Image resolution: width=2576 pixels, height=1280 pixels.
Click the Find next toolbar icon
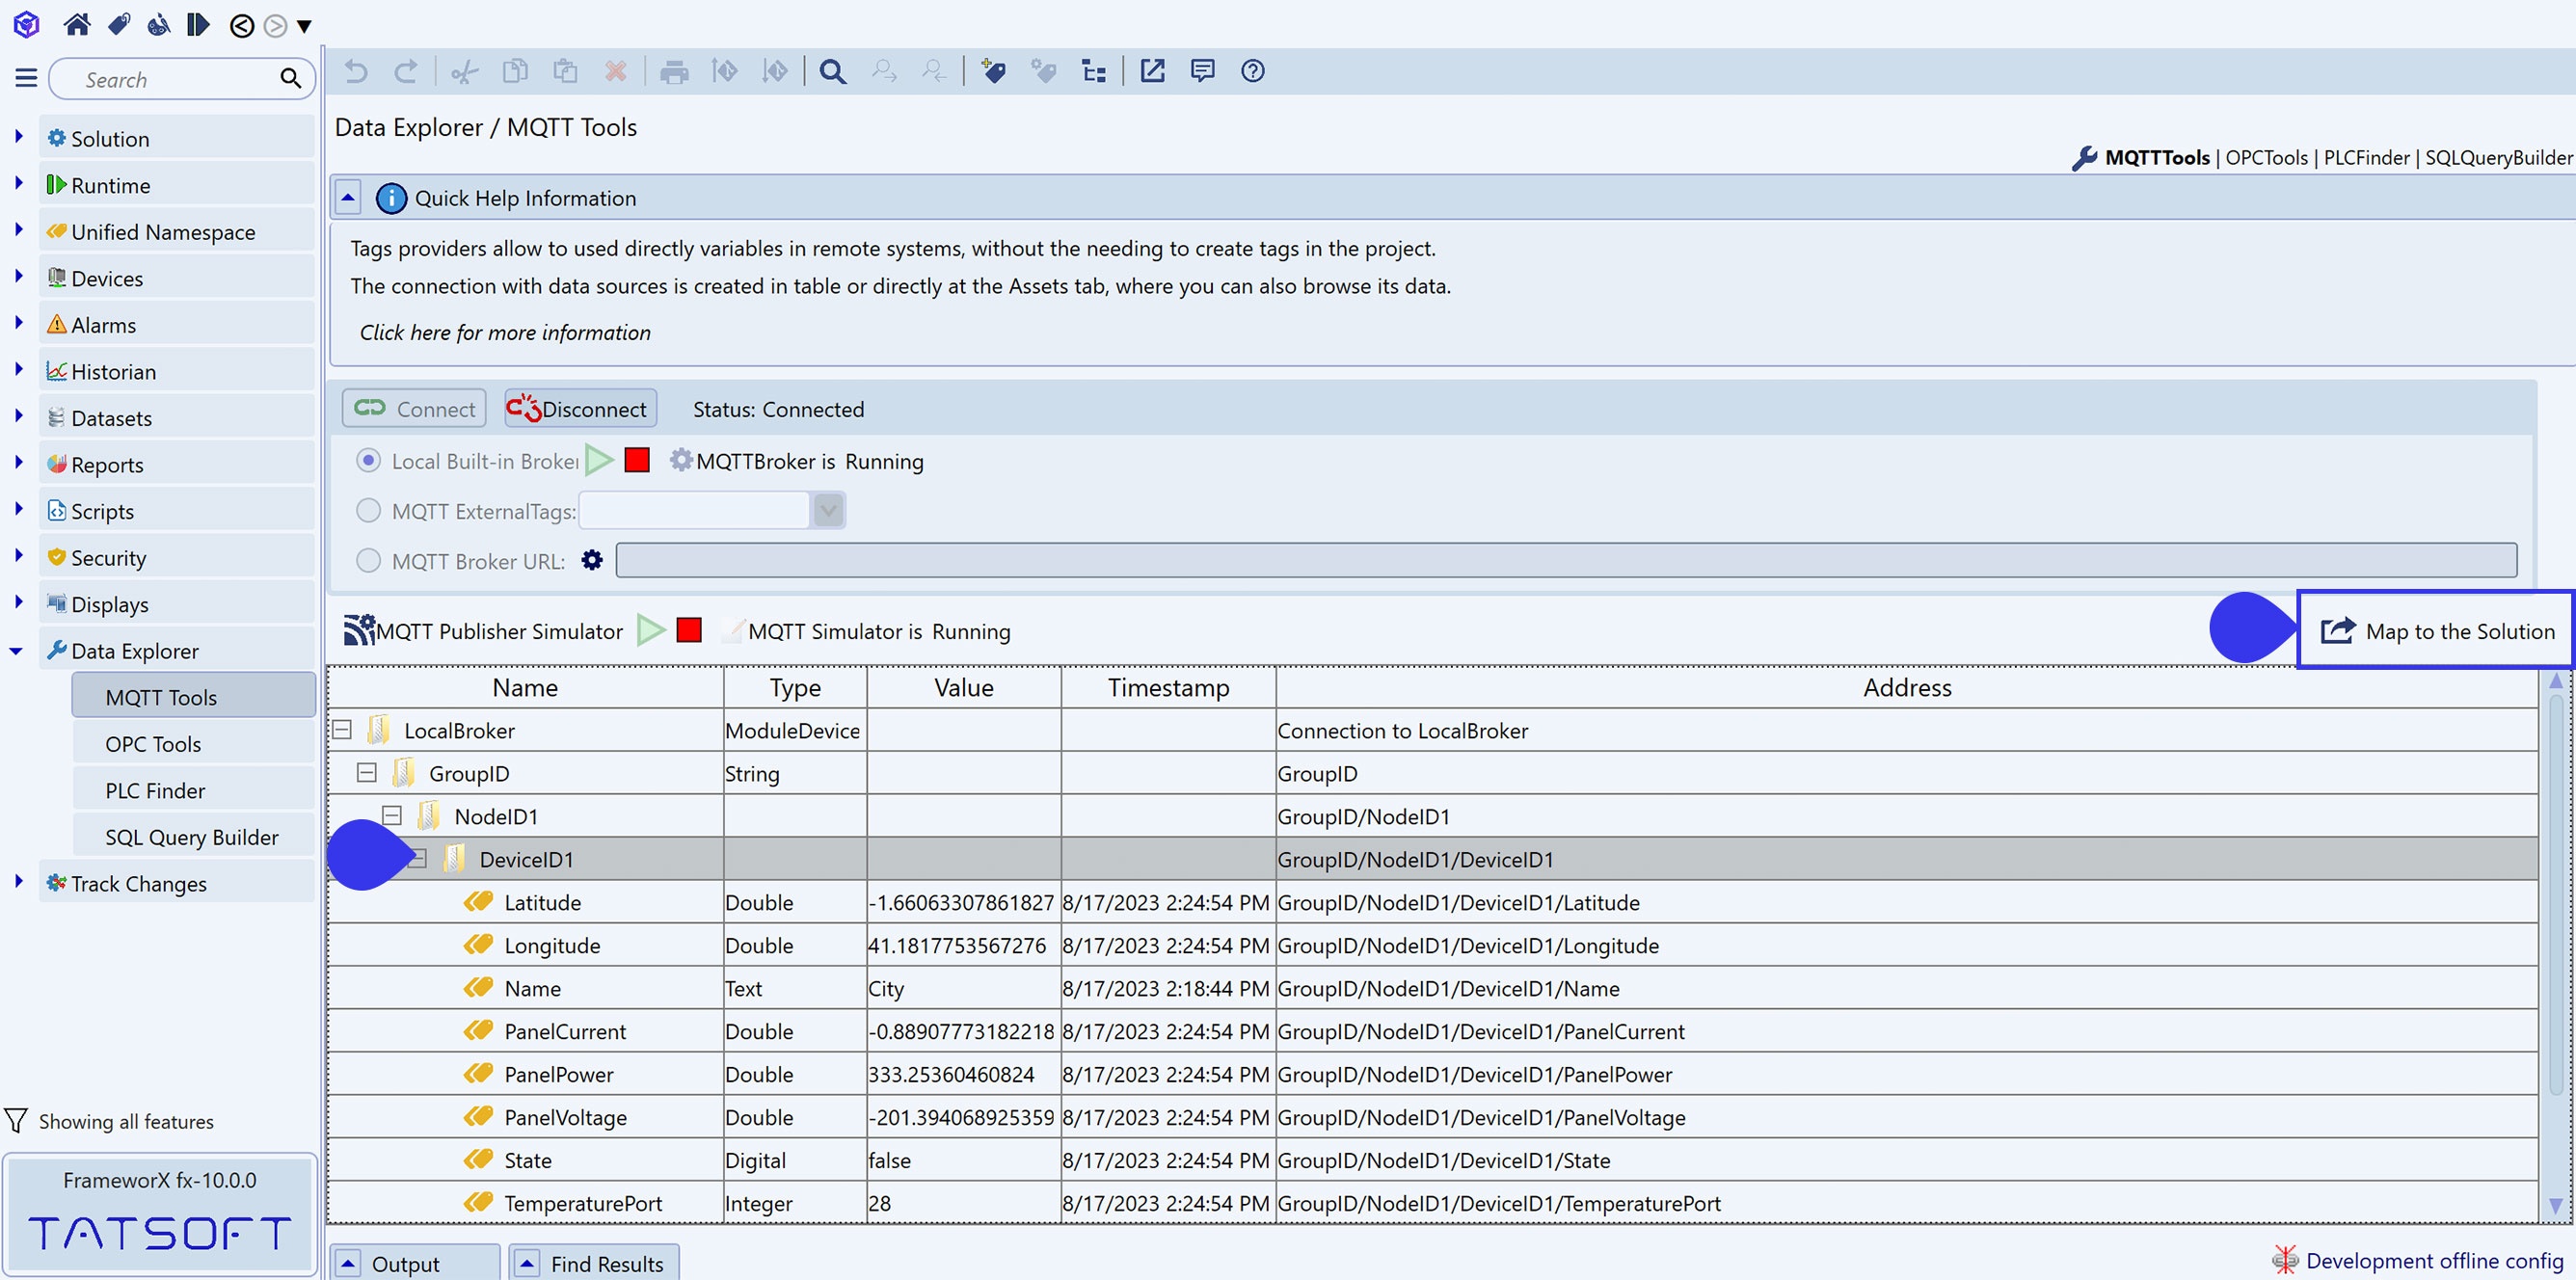pos(884,71)
